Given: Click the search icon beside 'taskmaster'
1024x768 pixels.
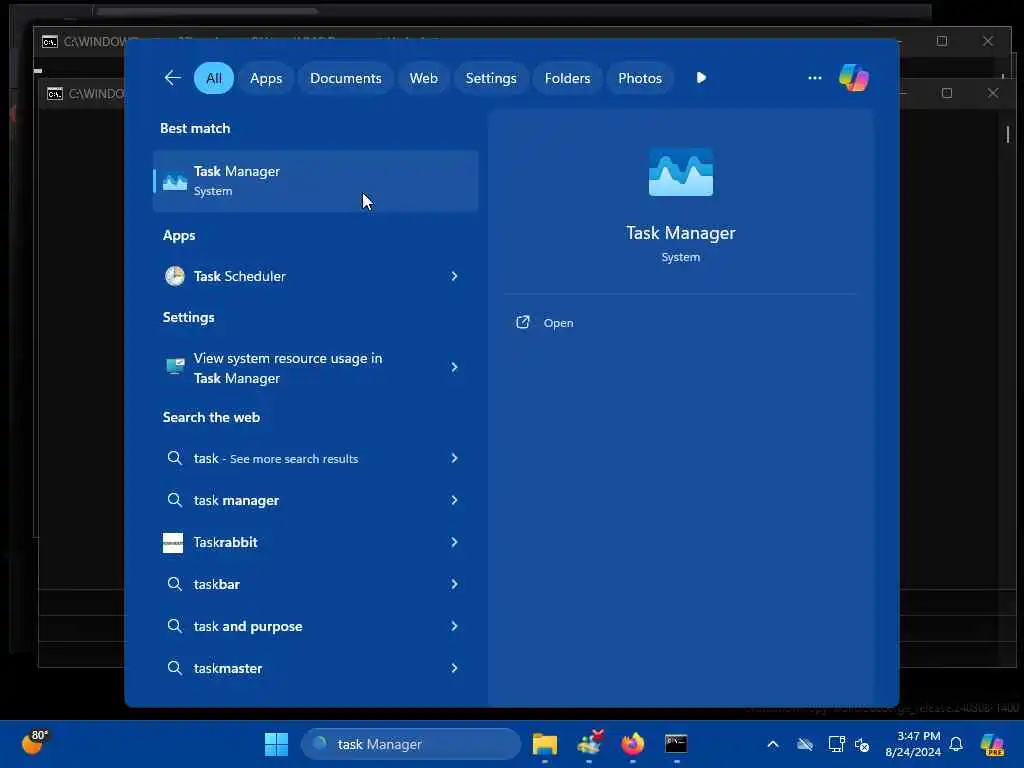Looking at the screenshot, I should (174, 668).
